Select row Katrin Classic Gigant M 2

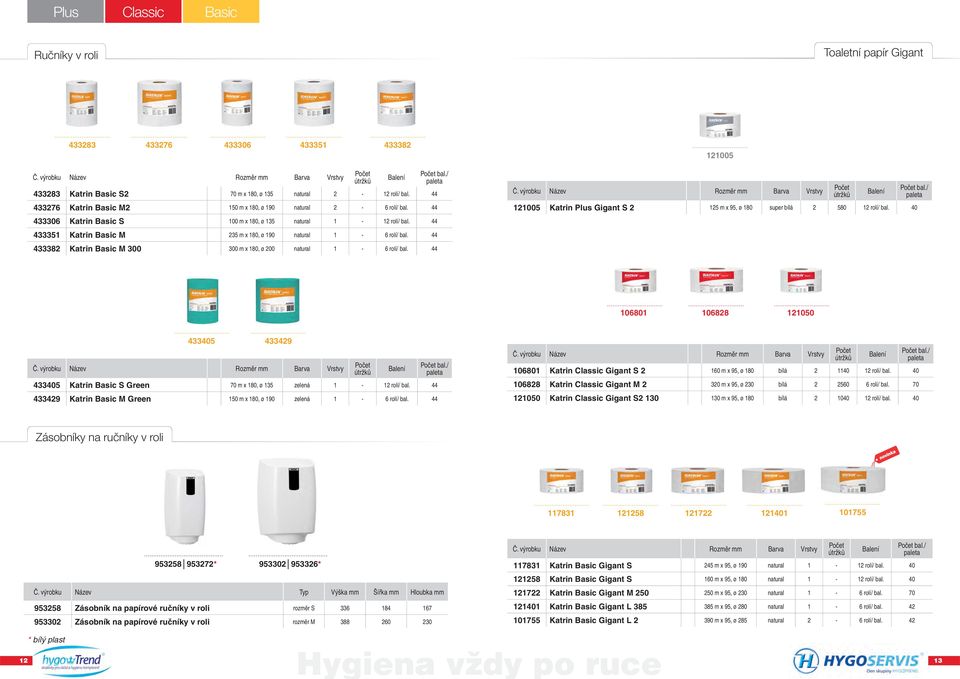click(x=720, y=385)
